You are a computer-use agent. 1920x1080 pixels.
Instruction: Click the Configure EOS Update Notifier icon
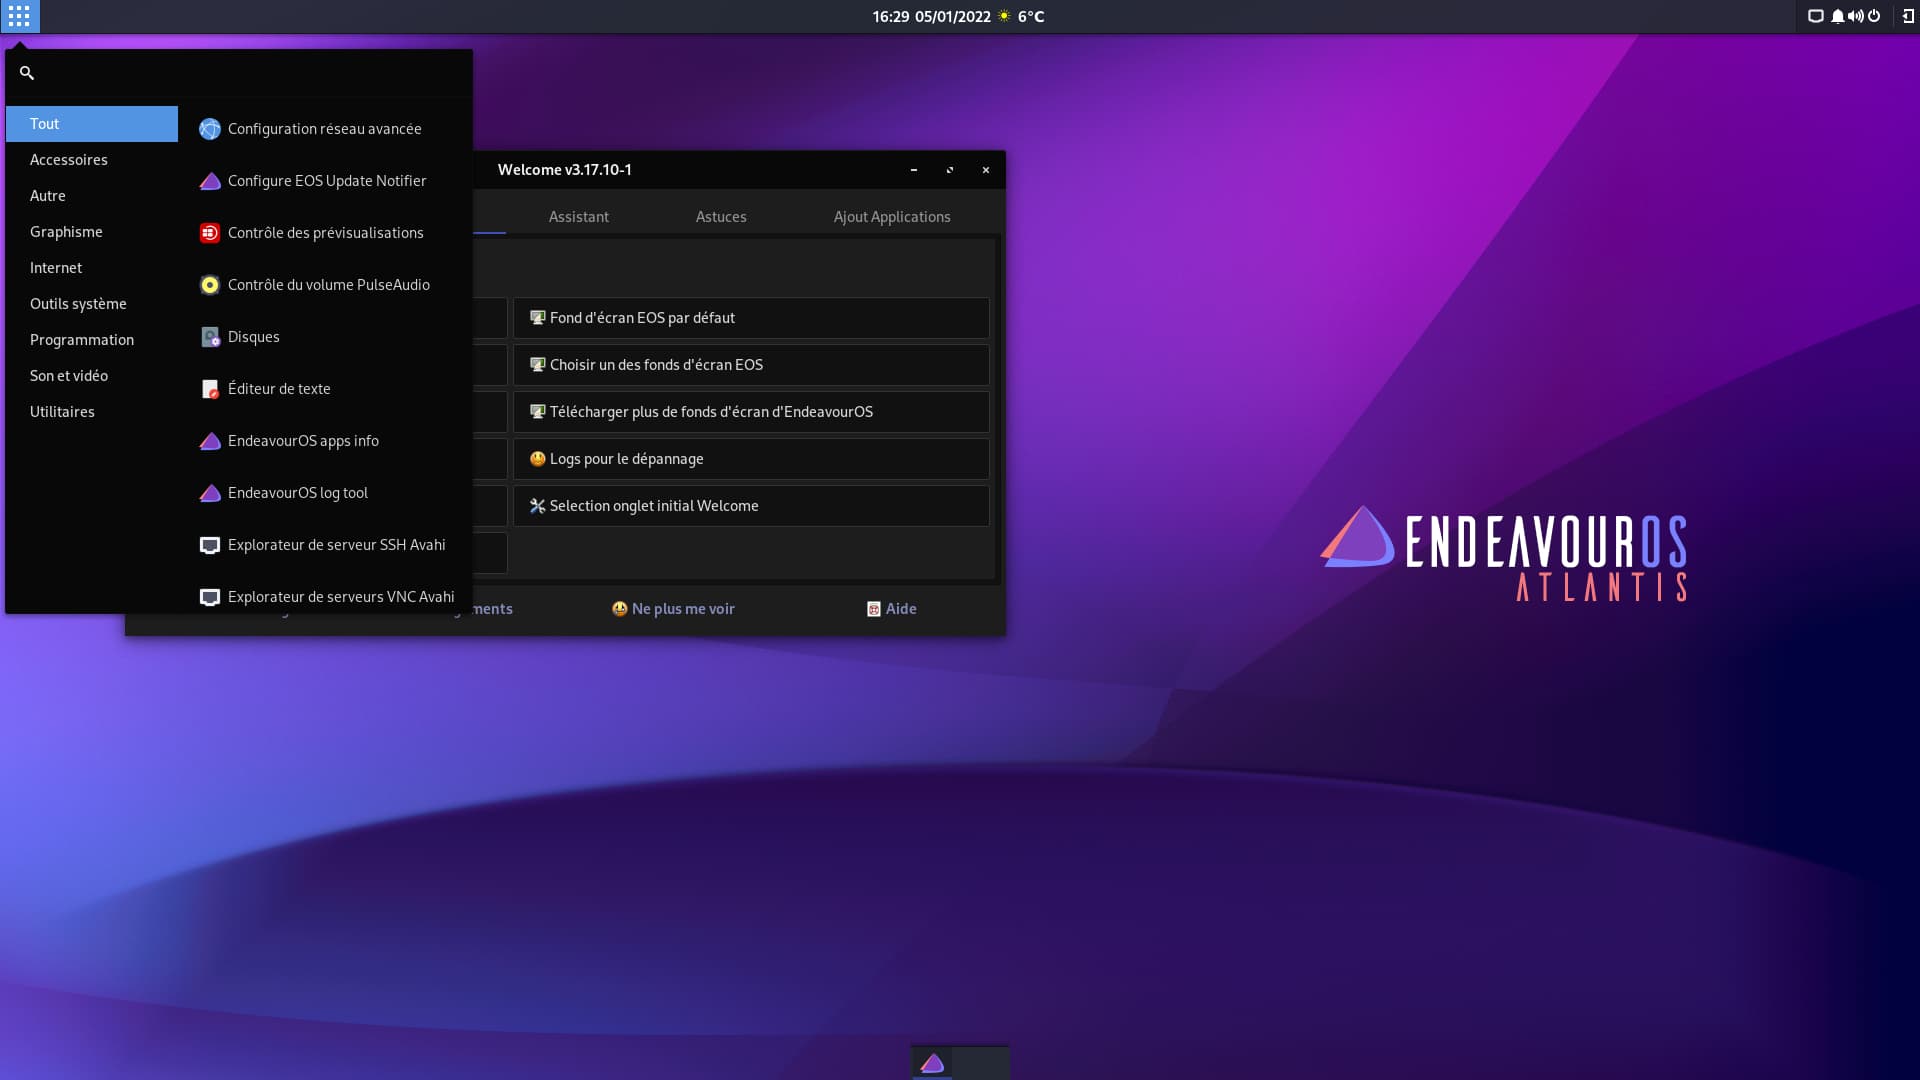(210, 181)
